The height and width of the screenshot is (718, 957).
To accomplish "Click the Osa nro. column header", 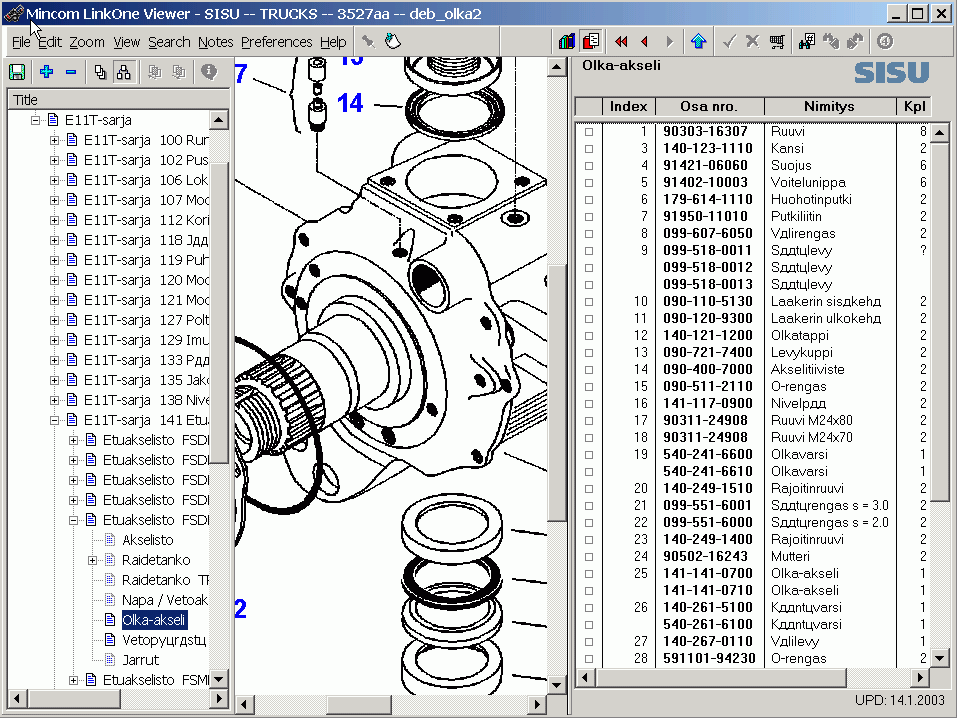I will (709, 106).
